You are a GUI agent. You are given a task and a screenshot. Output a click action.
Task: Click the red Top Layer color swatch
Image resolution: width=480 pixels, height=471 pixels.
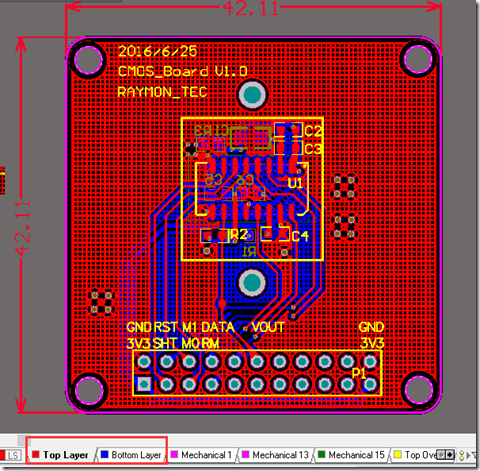36,455
